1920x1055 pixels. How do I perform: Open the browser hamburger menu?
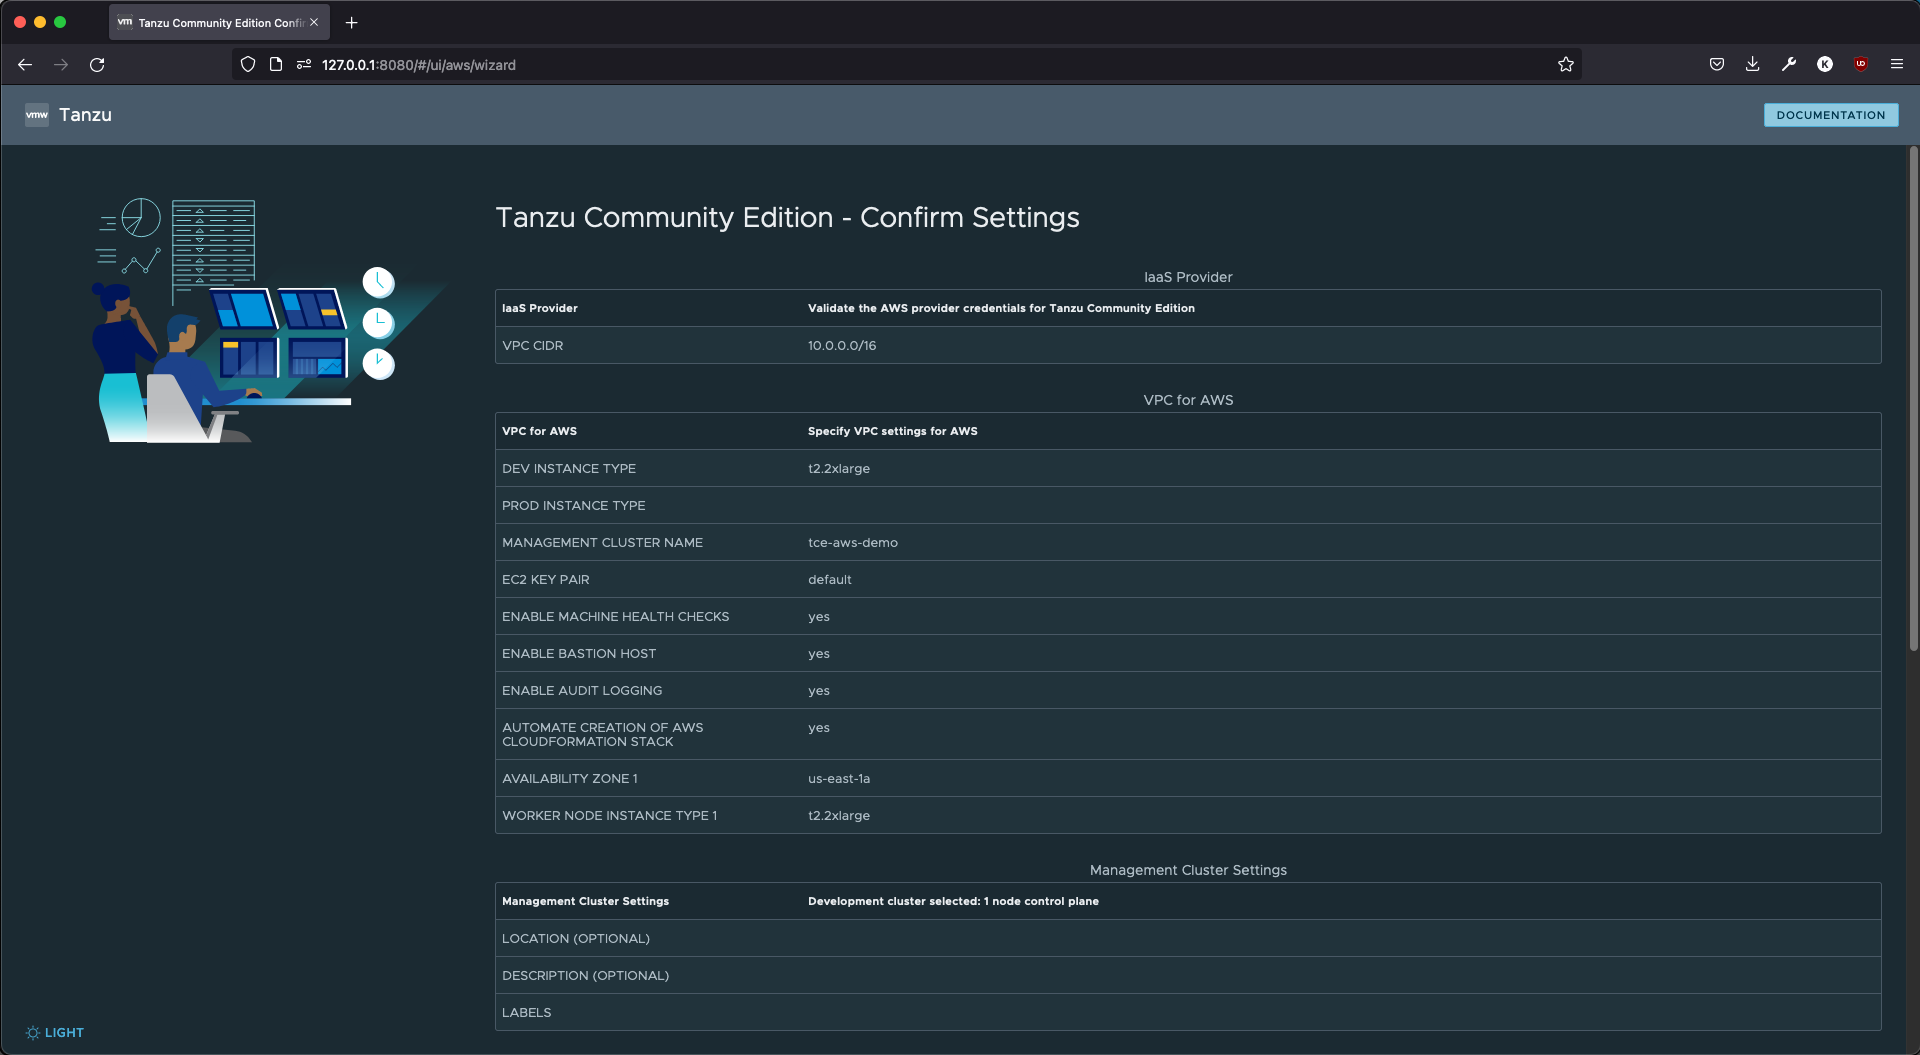click(1897, 65)
